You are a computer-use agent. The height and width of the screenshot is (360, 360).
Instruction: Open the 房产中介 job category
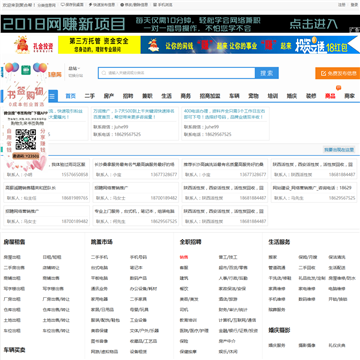click(227, 341)
